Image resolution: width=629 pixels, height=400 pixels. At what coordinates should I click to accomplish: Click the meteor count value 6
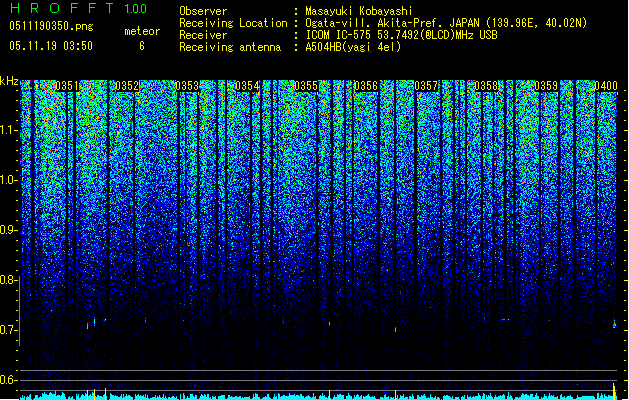(142, 46)
